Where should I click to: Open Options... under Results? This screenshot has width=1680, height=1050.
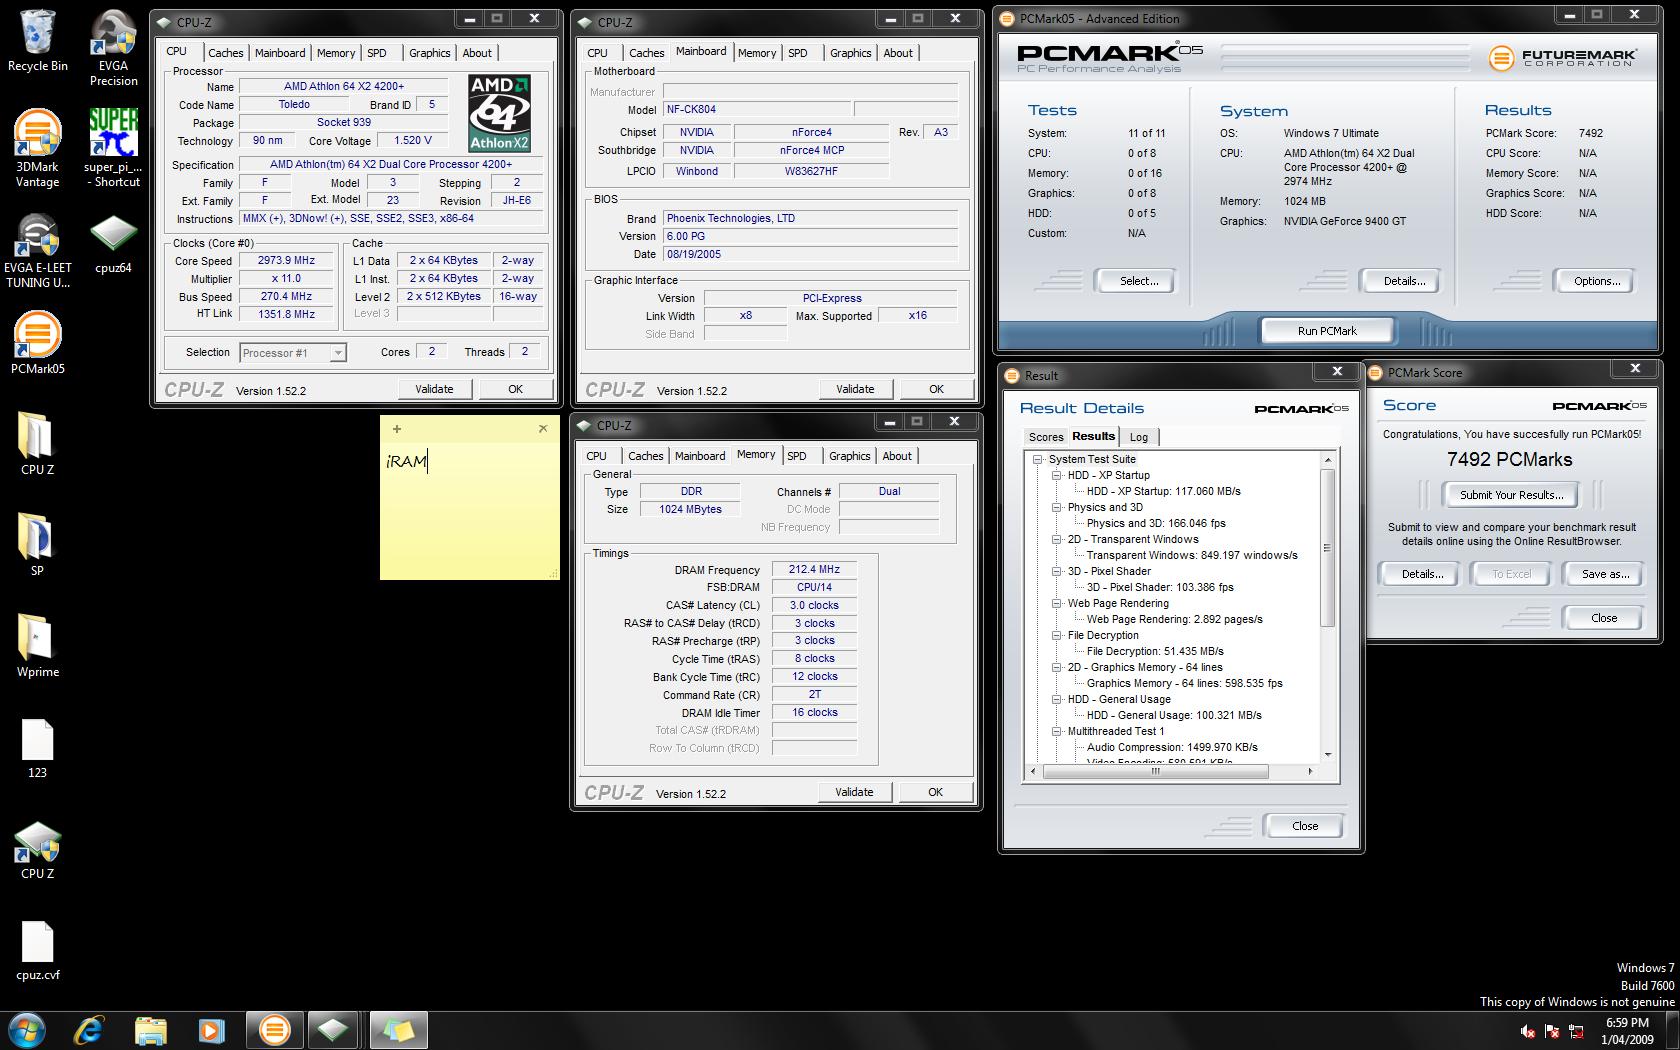[x=1597, y=281]
